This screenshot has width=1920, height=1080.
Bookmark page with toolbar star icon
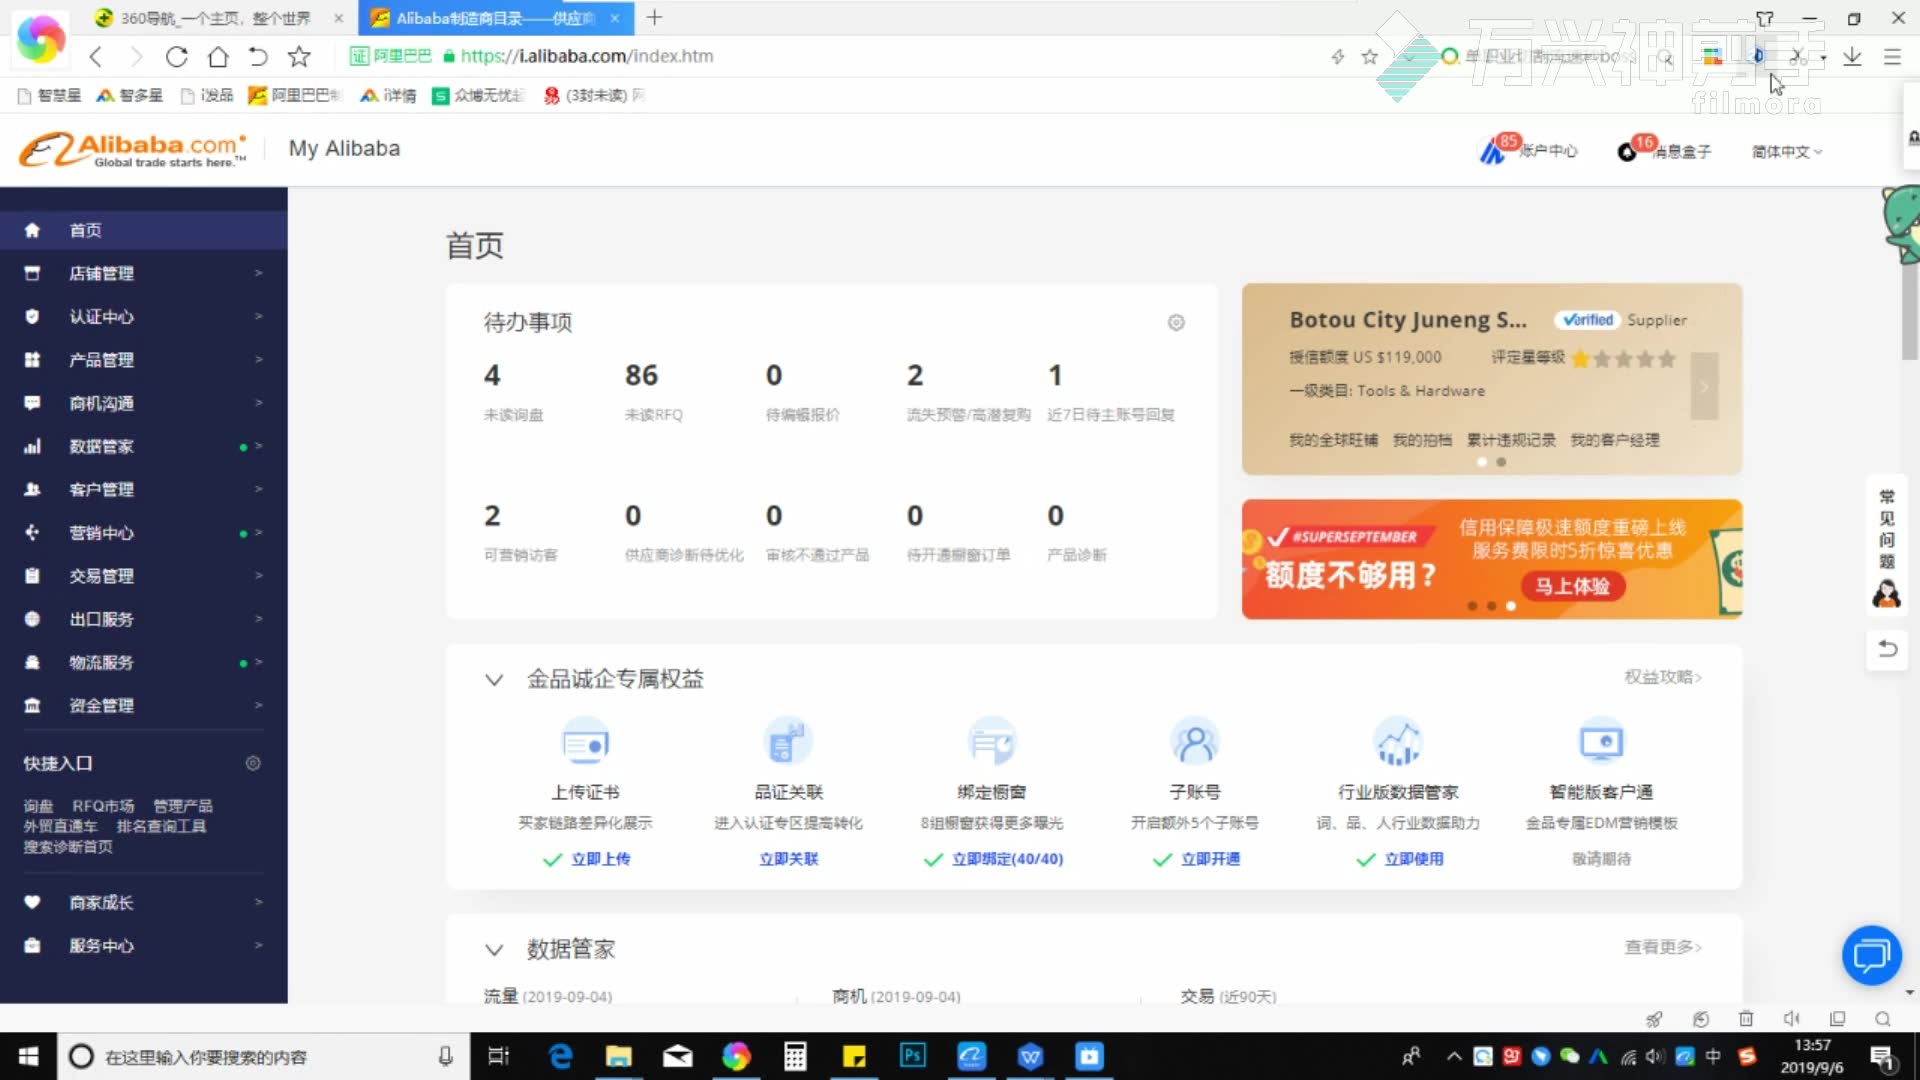tap(299, 57)
